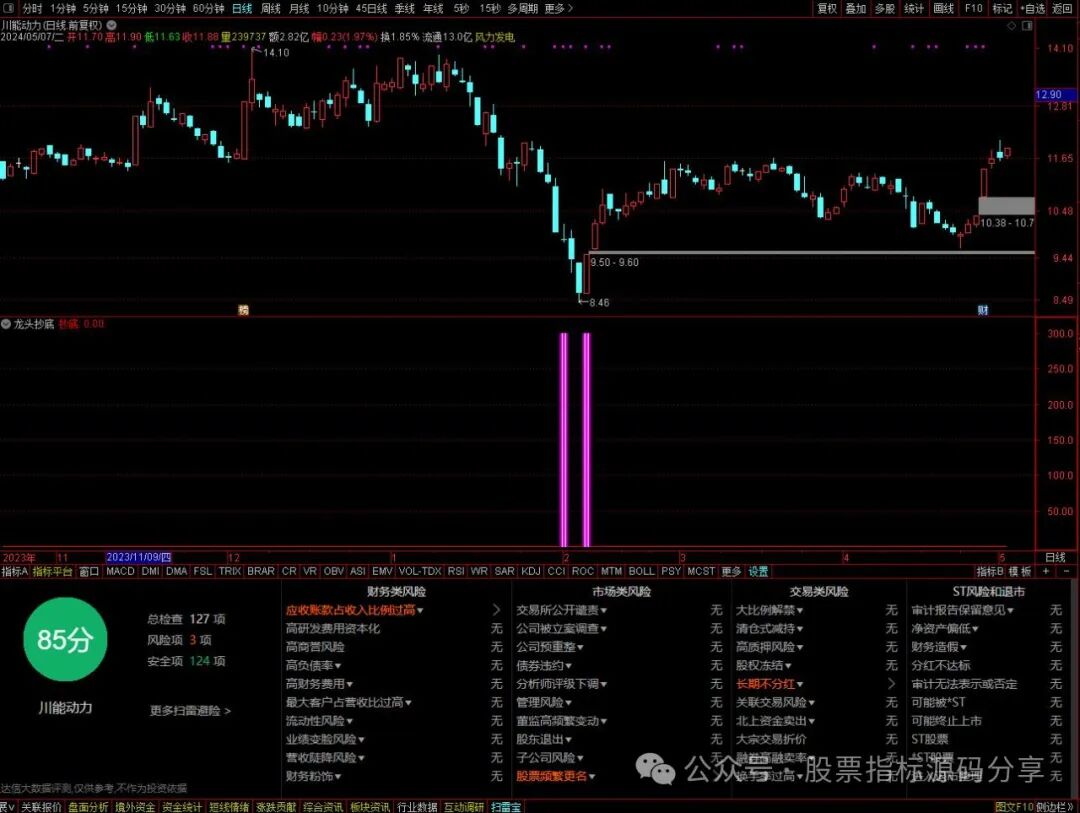Click the minus zoom button at indicator bar right

[1067, 572]
